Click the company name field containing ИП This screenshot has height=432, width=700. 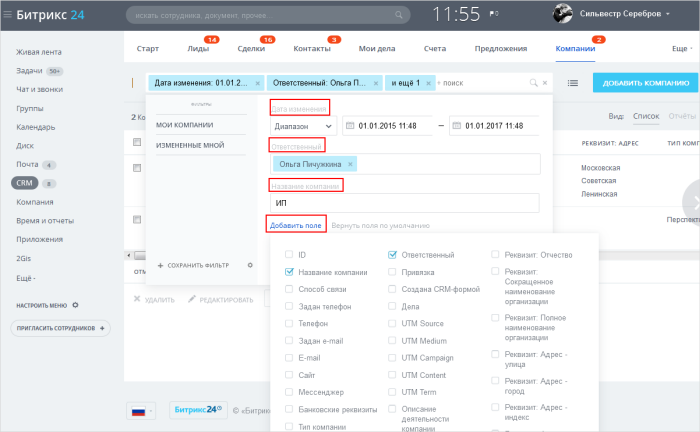click(x=404, y=203)
